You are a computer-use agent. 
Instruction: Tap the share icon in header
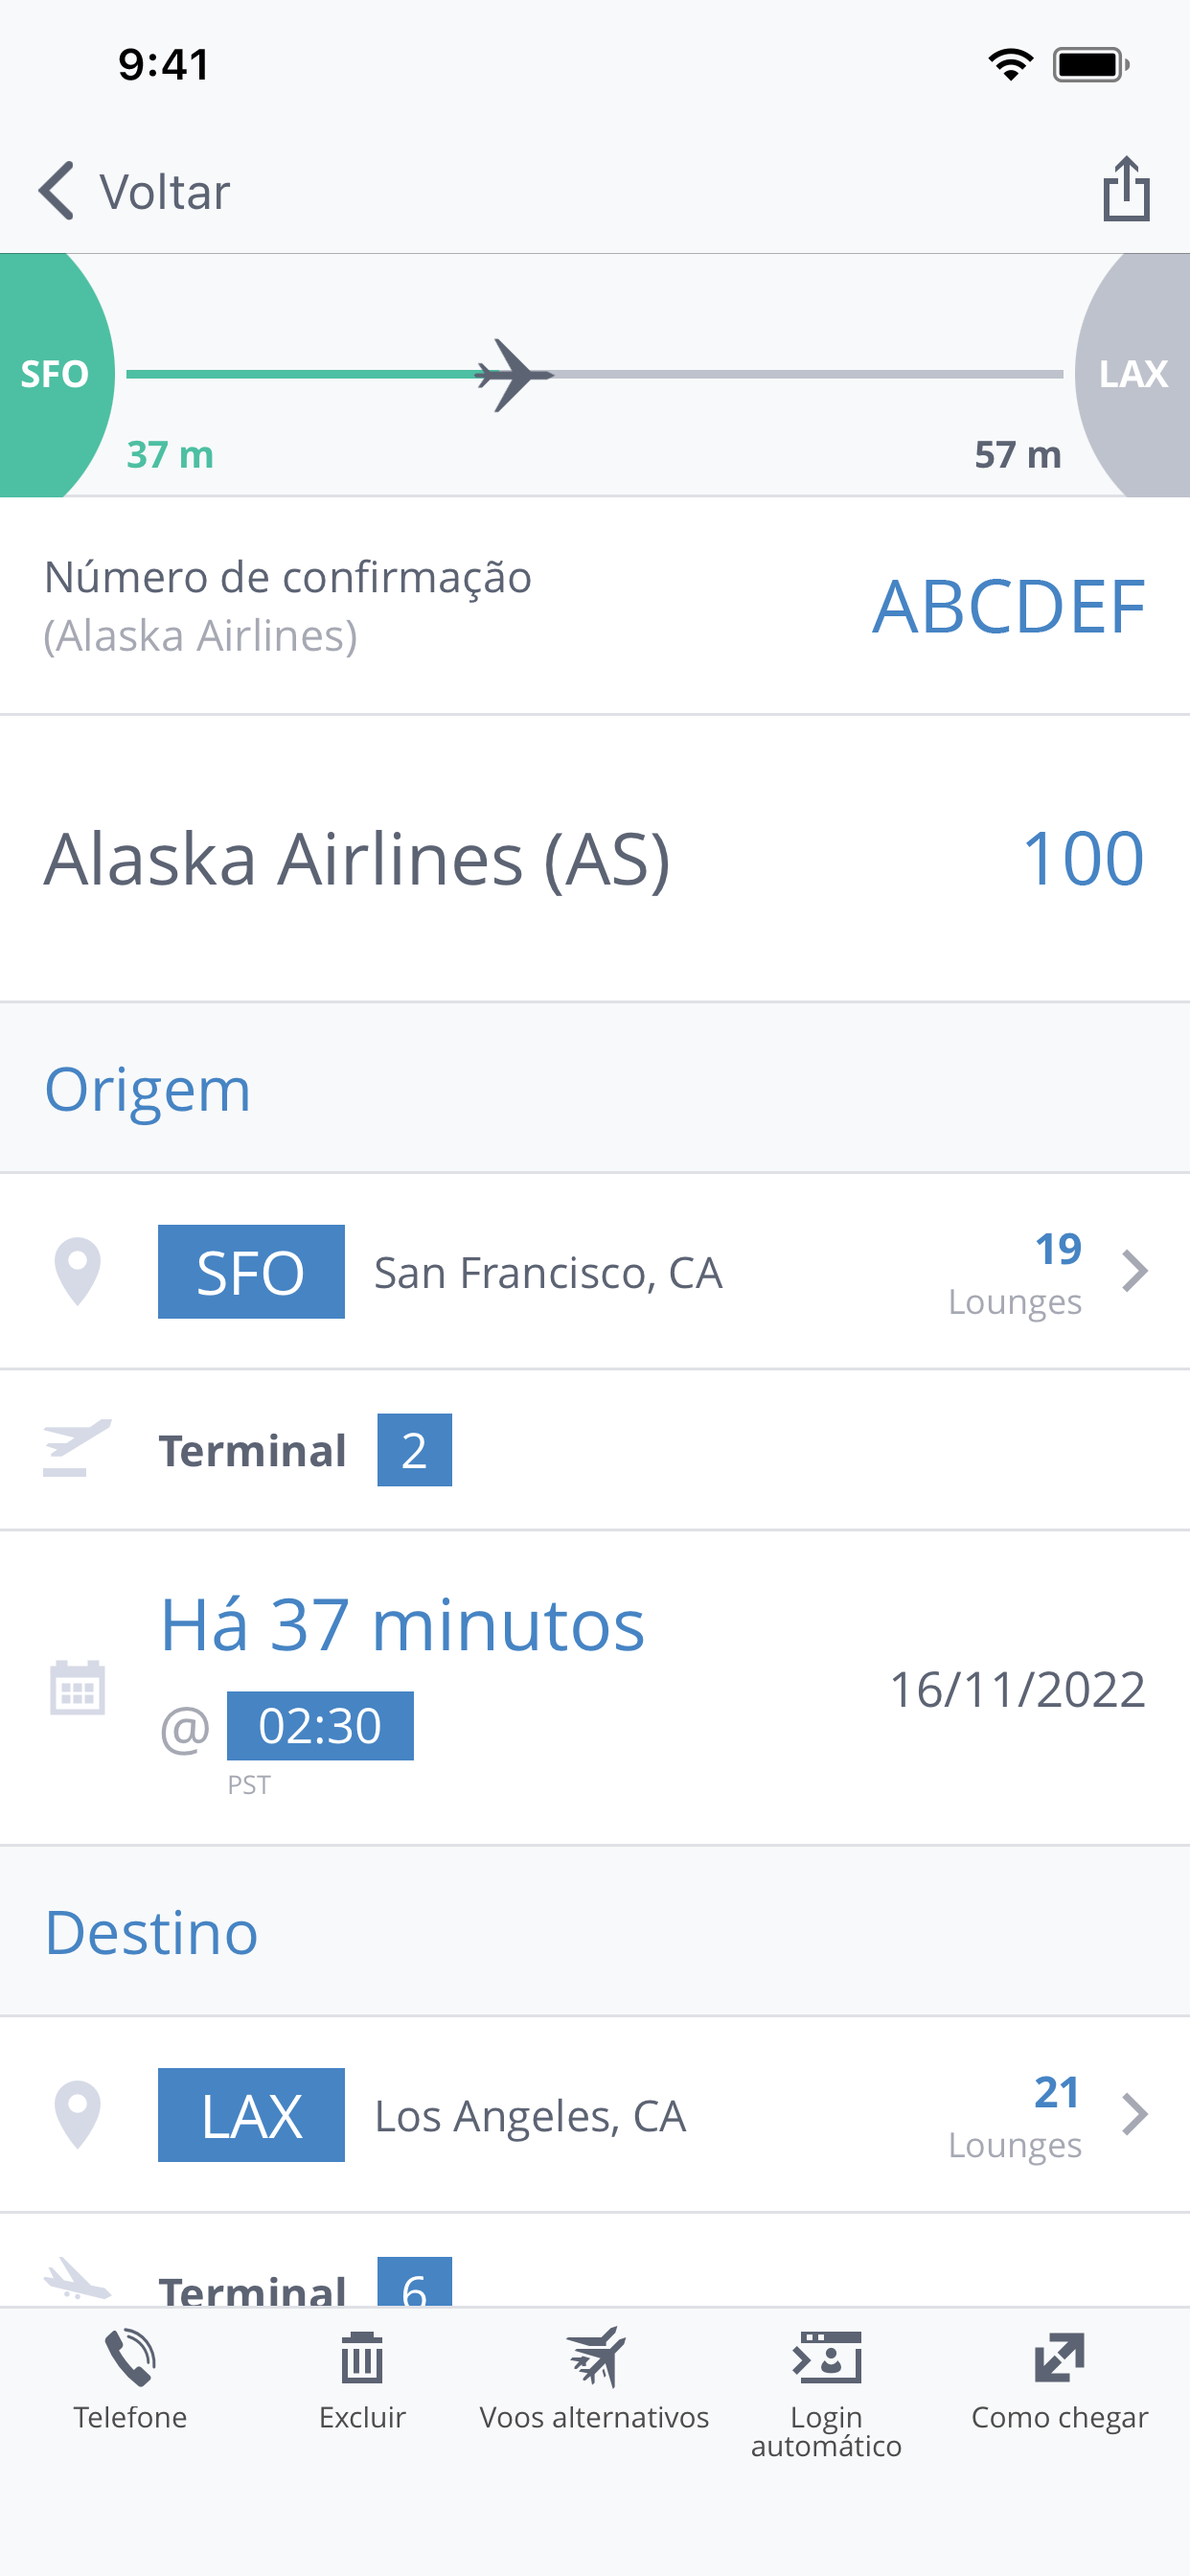click(1126, 189)
